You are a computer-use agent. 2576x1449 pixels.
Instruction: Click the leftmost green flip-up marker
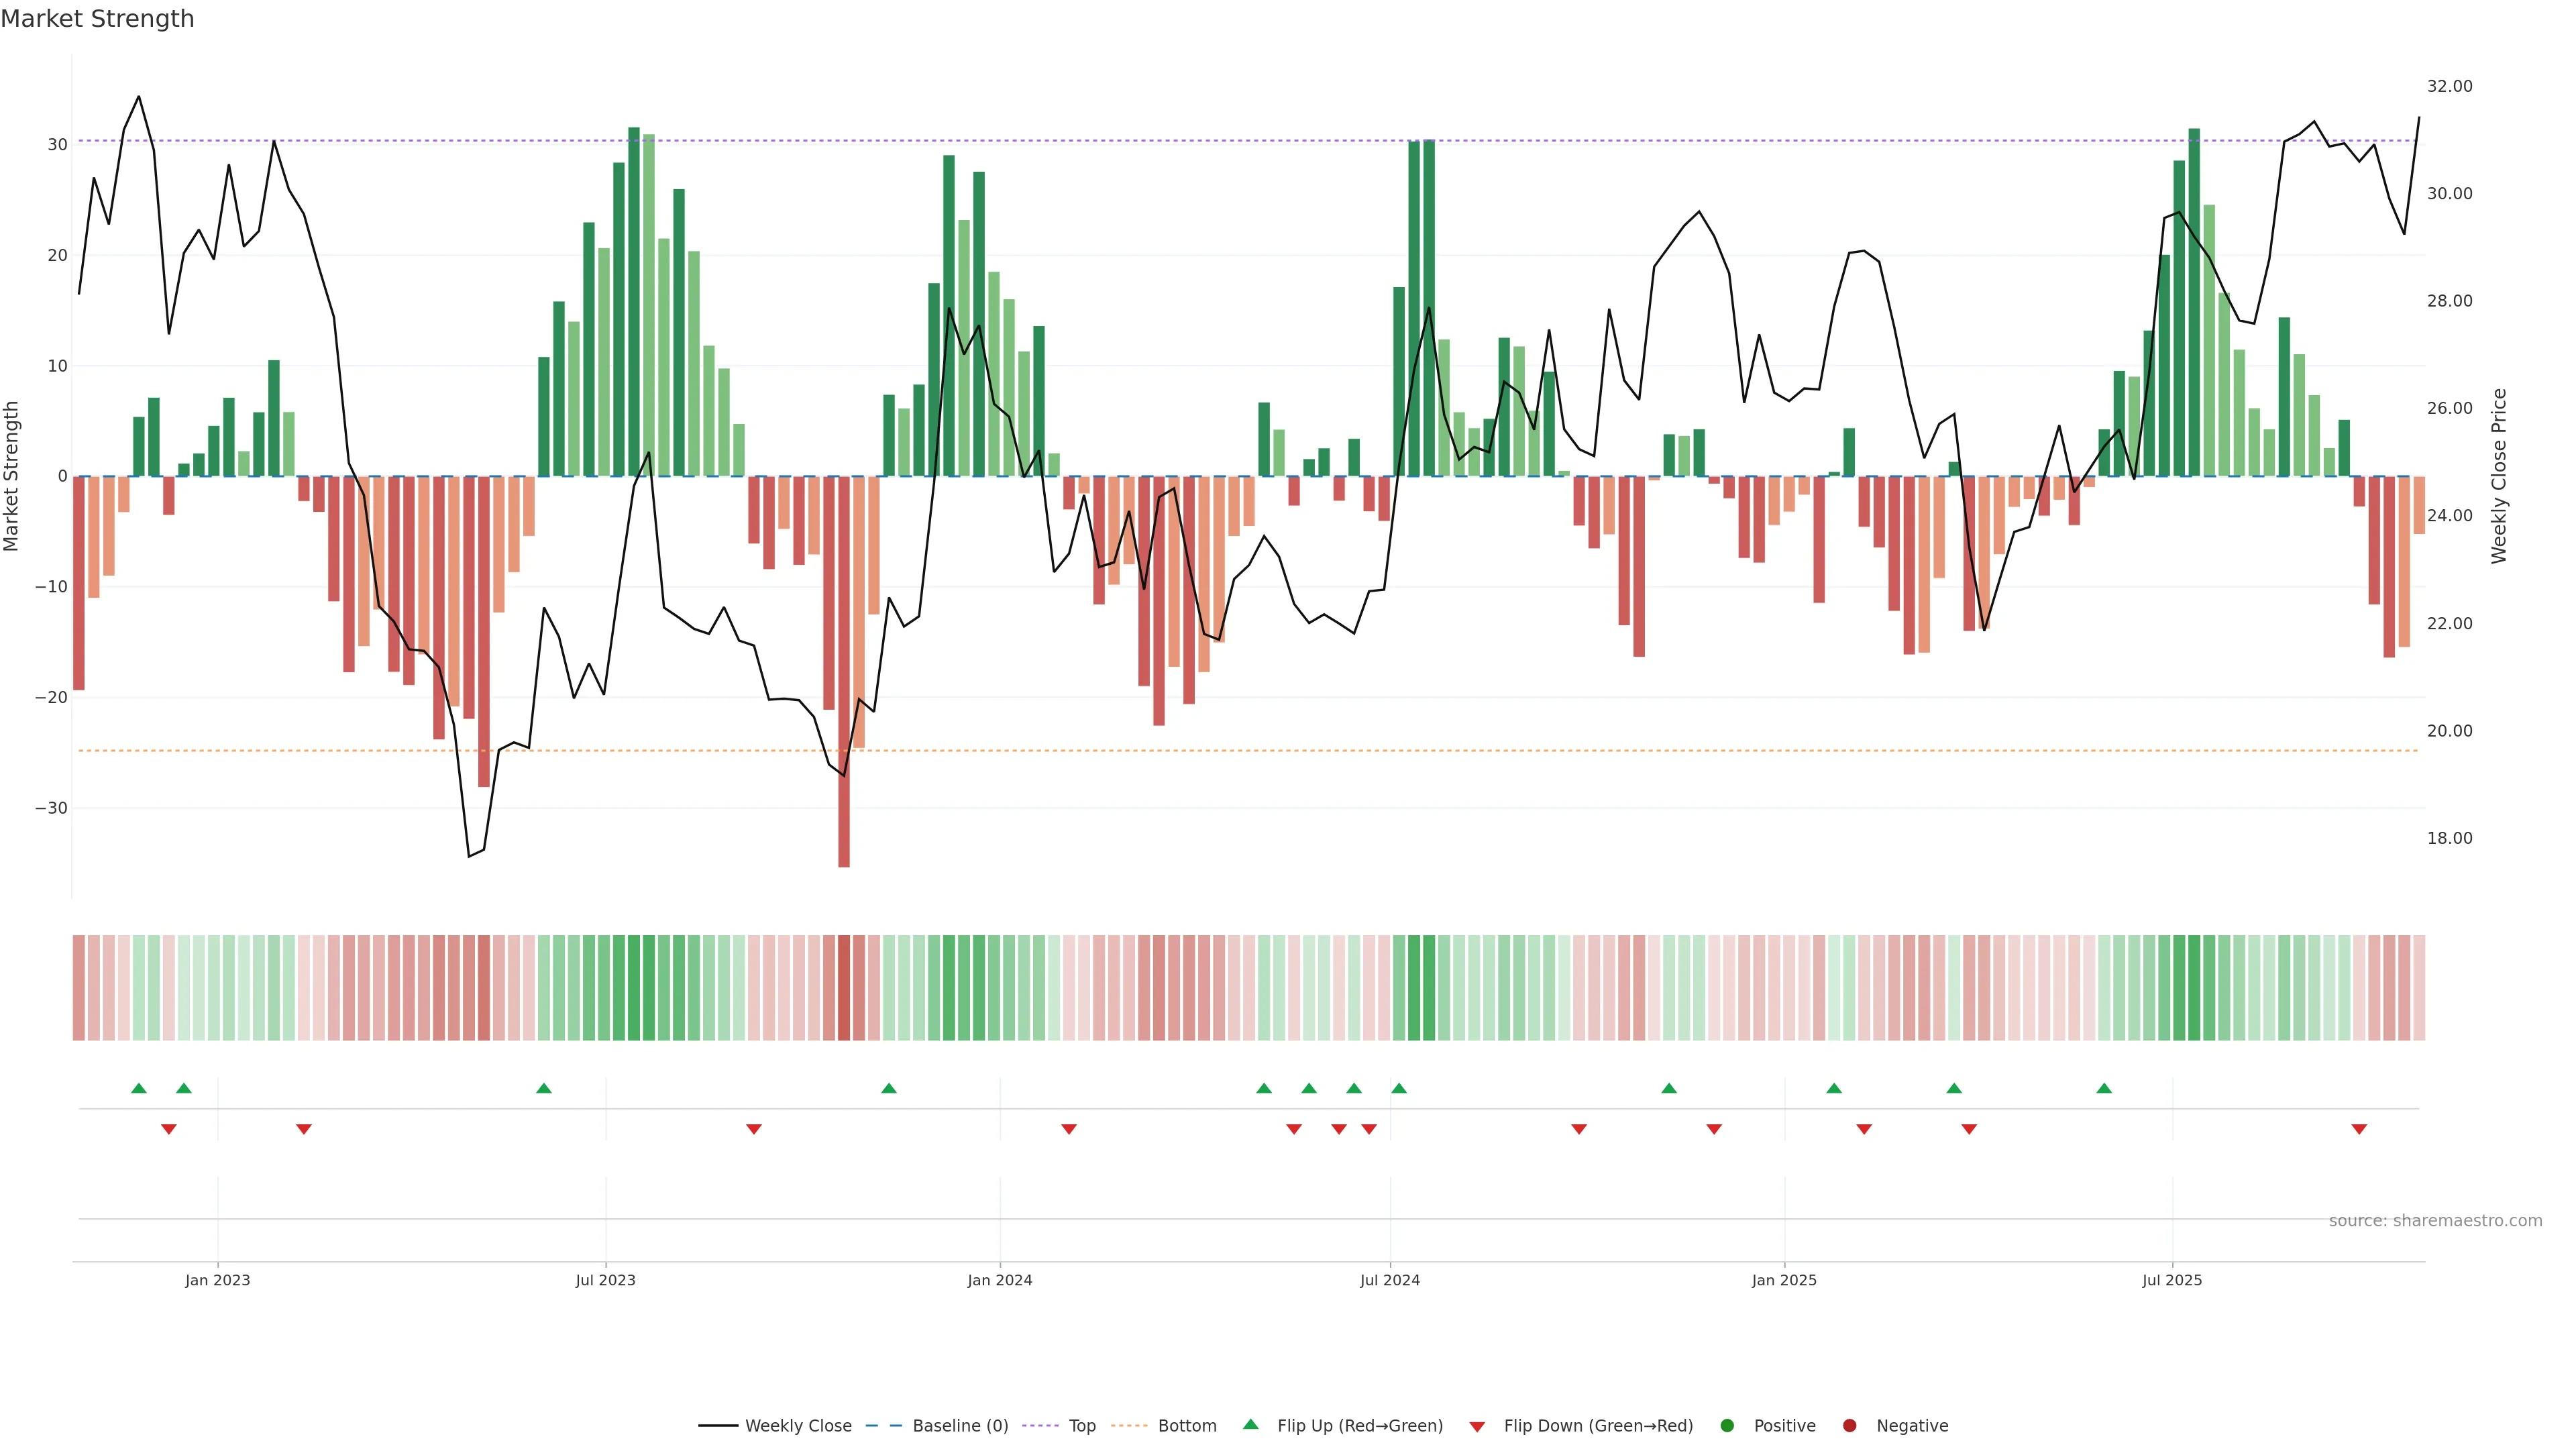(139, 1088)
